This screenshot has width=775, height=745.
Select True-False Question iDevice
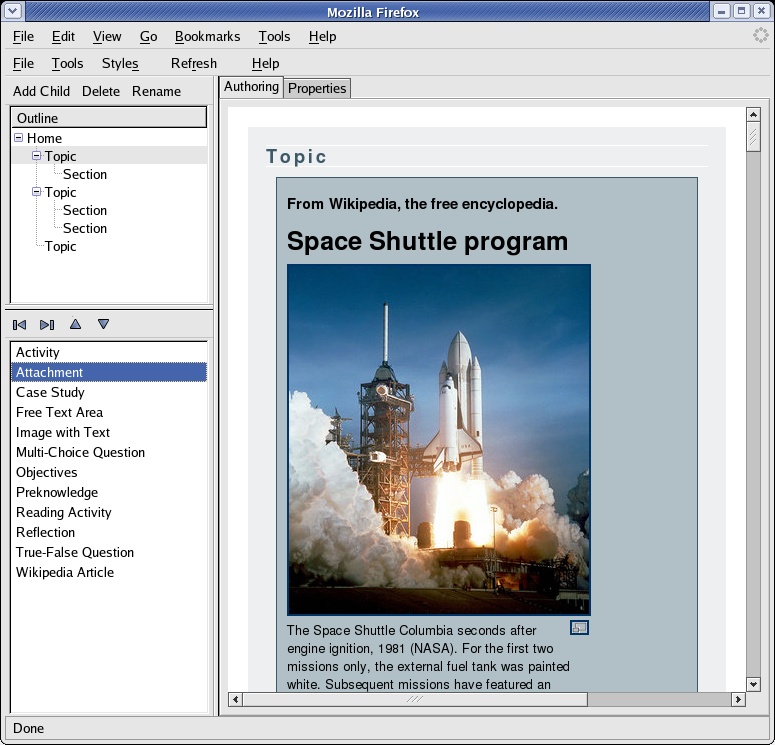109,552
